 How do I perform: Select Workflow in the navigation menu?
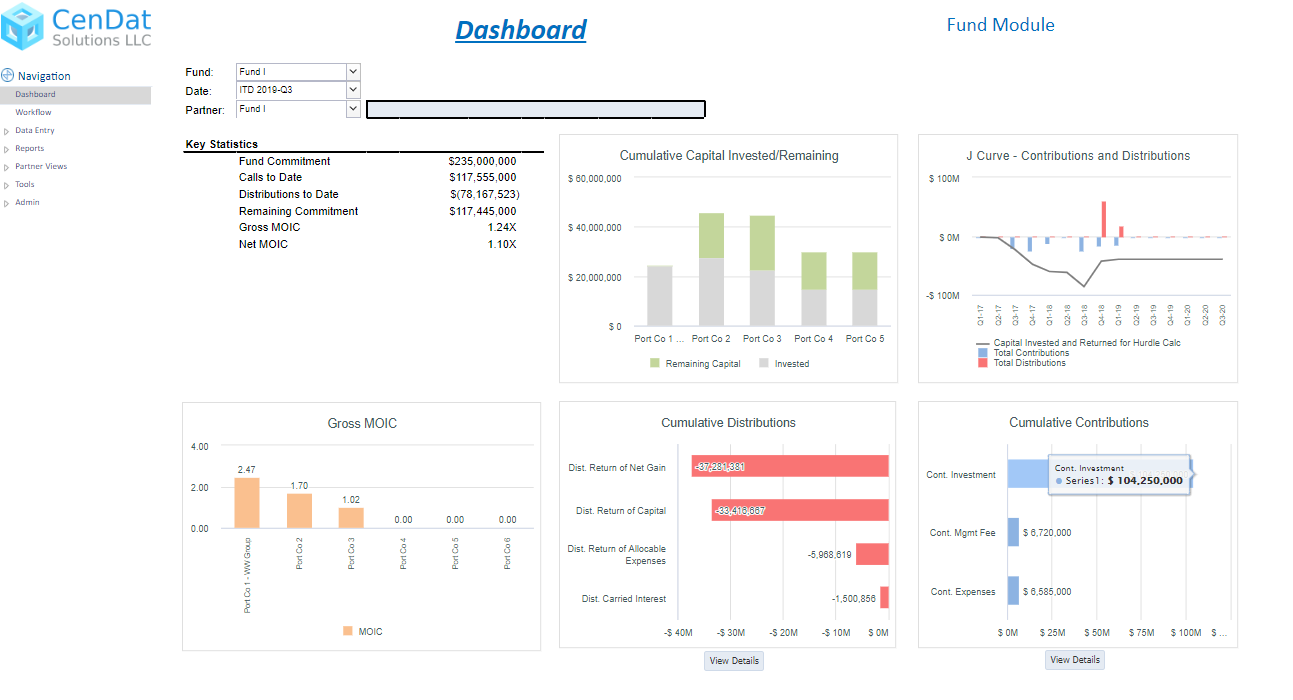click(33, 113)
